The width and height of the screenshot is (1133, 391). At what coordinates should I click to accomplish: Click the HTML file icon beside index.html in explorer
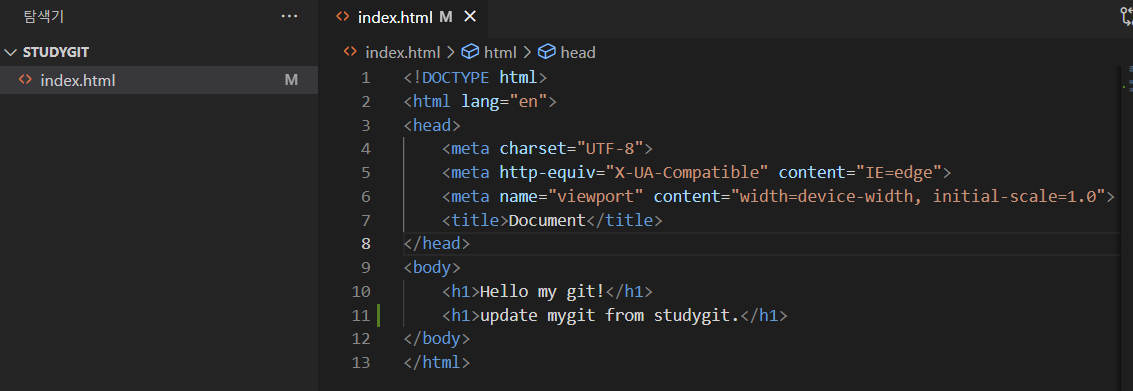[25, 80]
